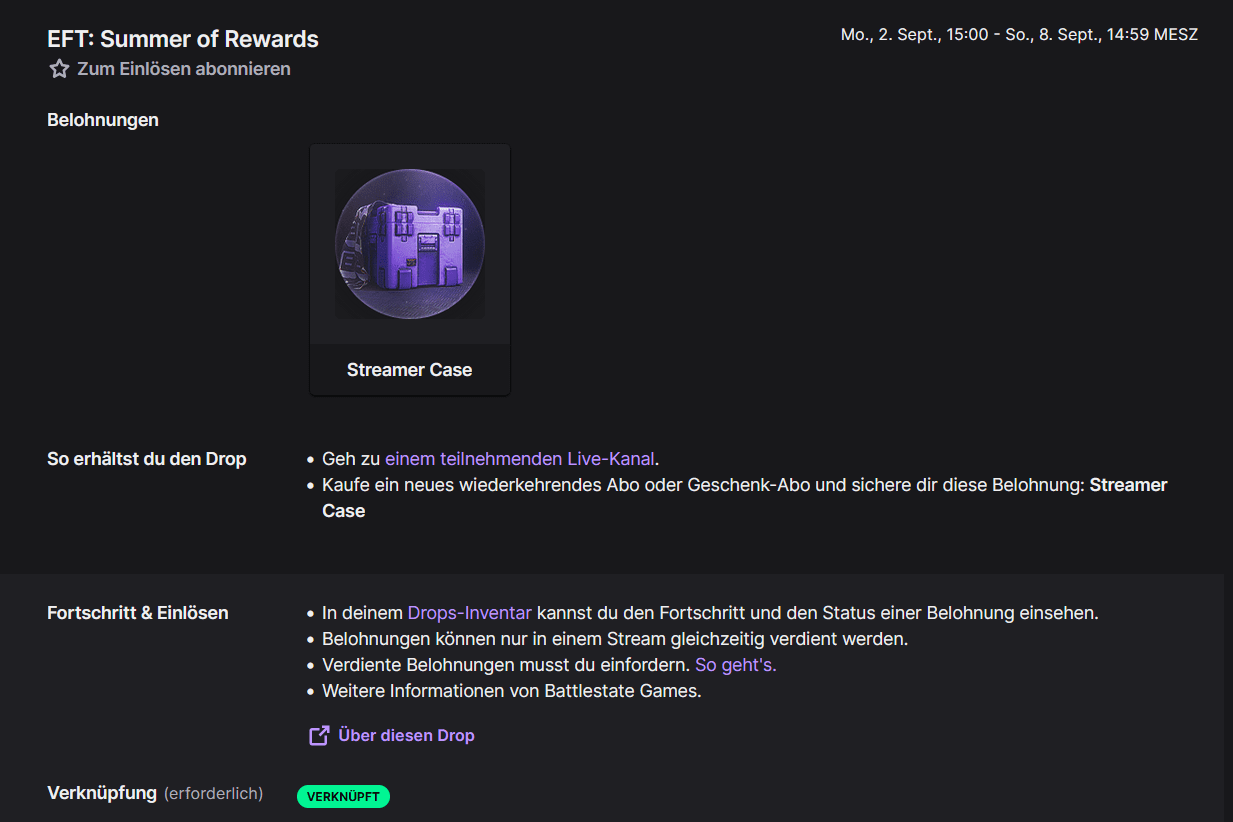Click the 'Kaufe ein neues wiederkehrendes Abo' bullet

(x=745, y=498)
